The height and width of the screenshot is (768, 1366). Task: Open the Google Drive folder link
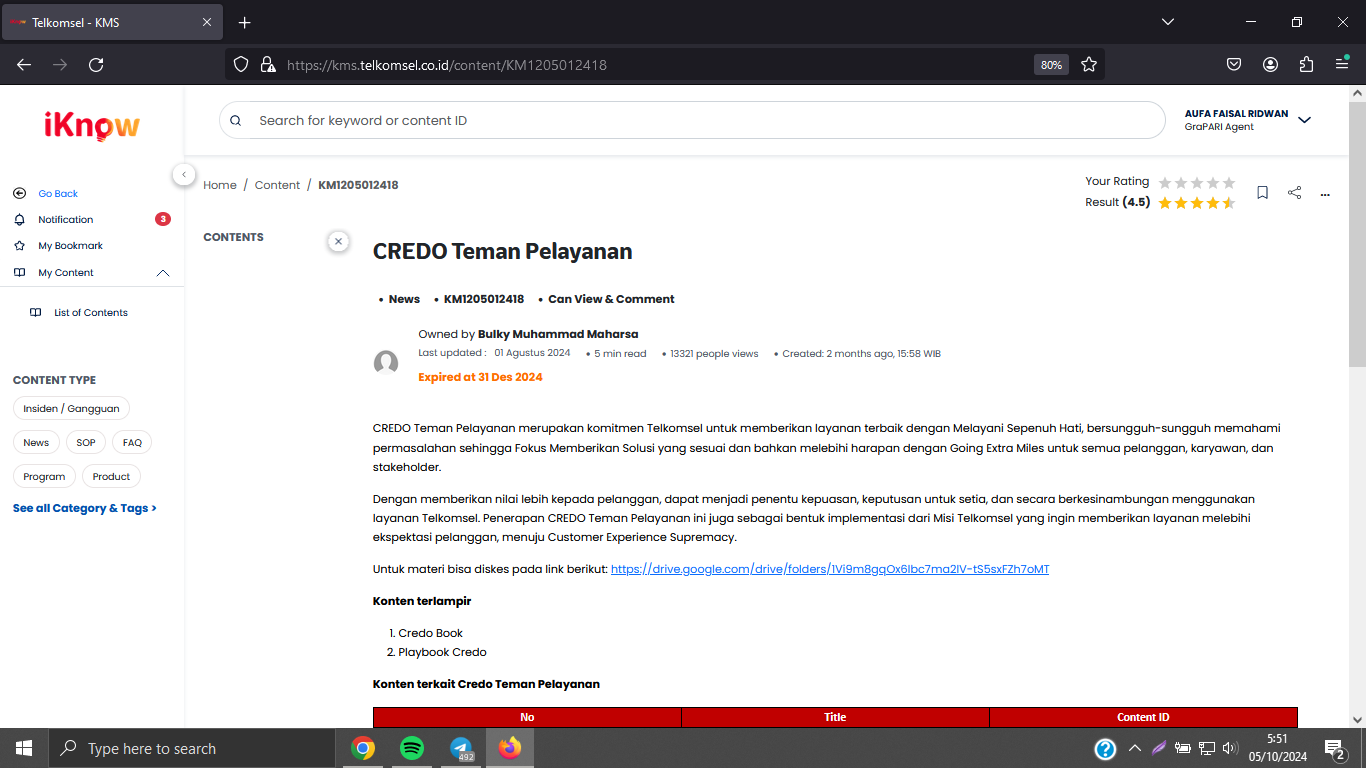(830, 569)
